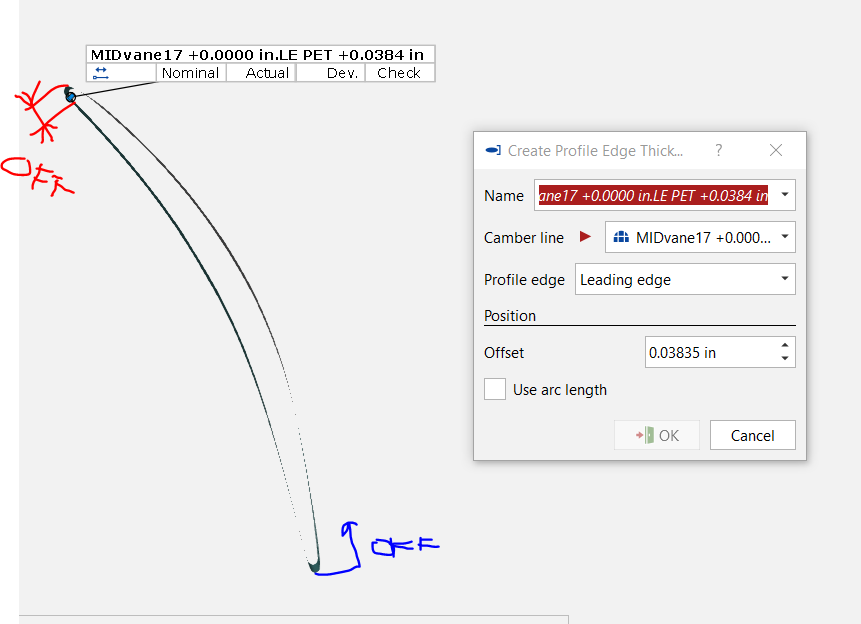
Task: Decrease Offset with the down stepper arrow
Action: click(x=785, y=359)
